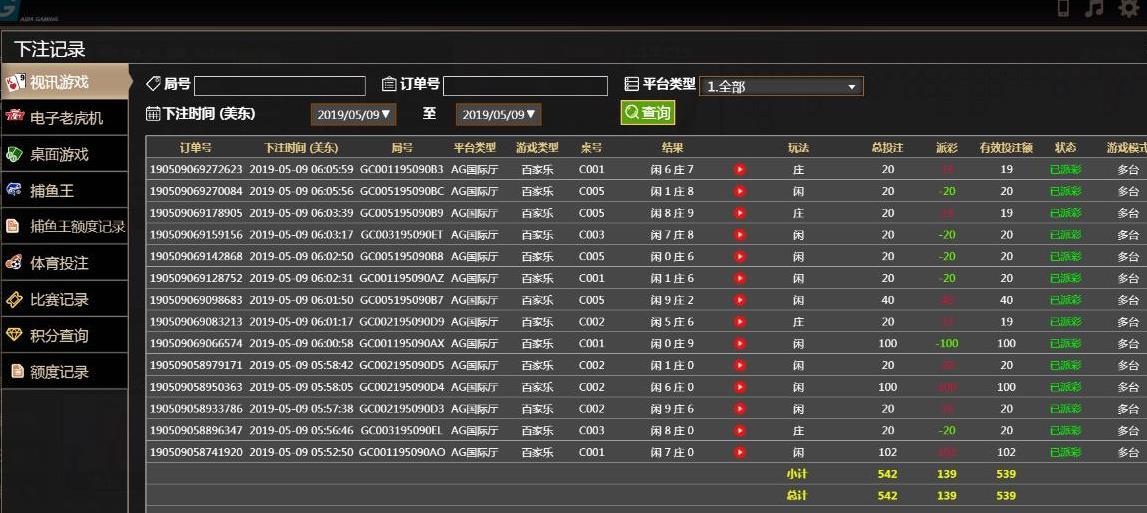
Task: Play video replay for order 190509069098683
Action: (x=740, y=300)
